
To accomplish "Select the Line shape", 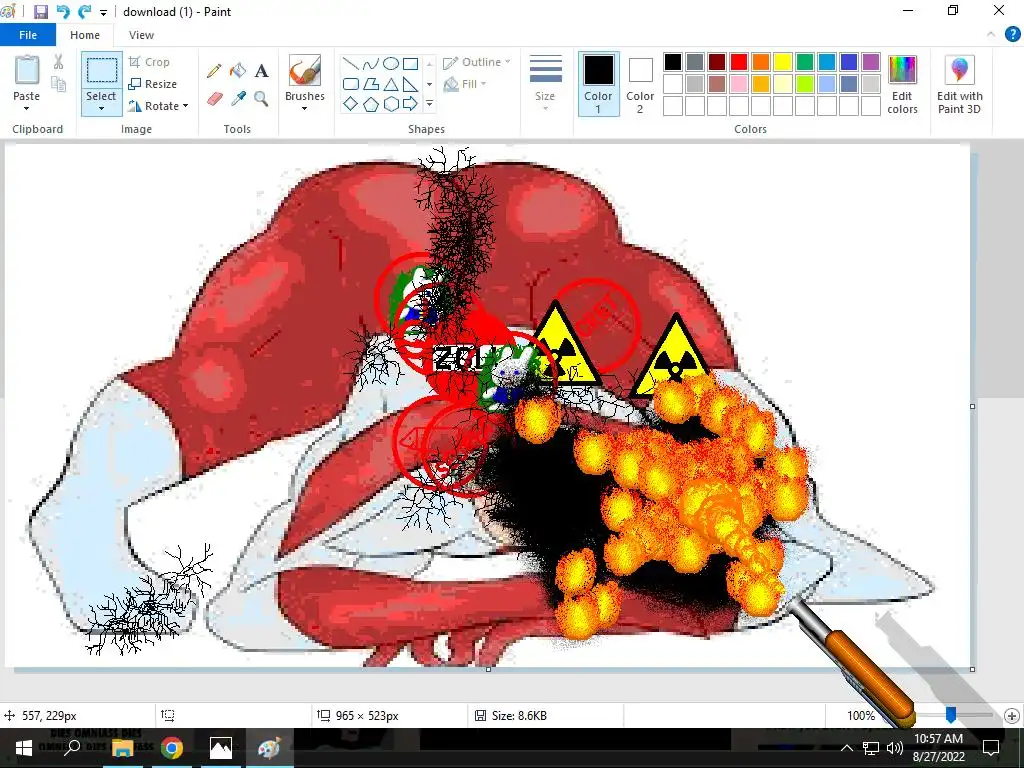I will pos(351,63).
